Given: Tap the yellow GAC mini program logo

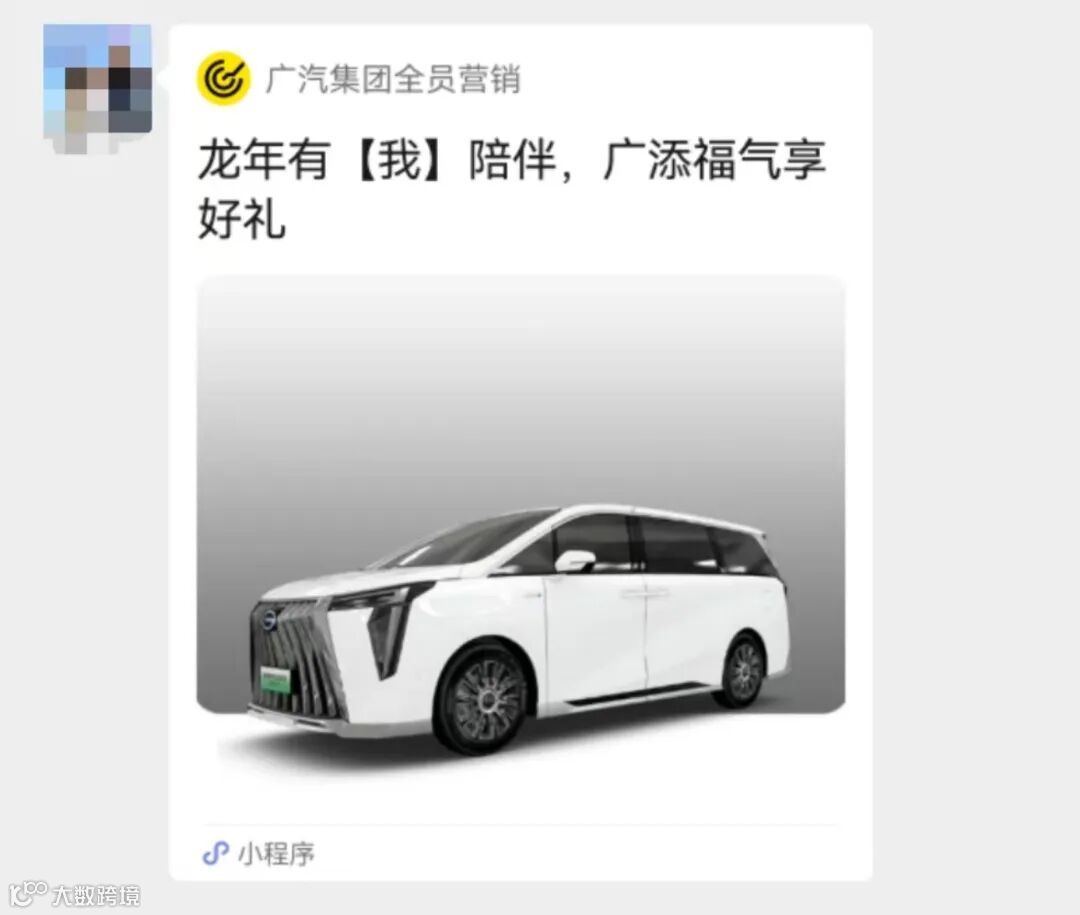Looking at the screenshot, I should point(224,79).
